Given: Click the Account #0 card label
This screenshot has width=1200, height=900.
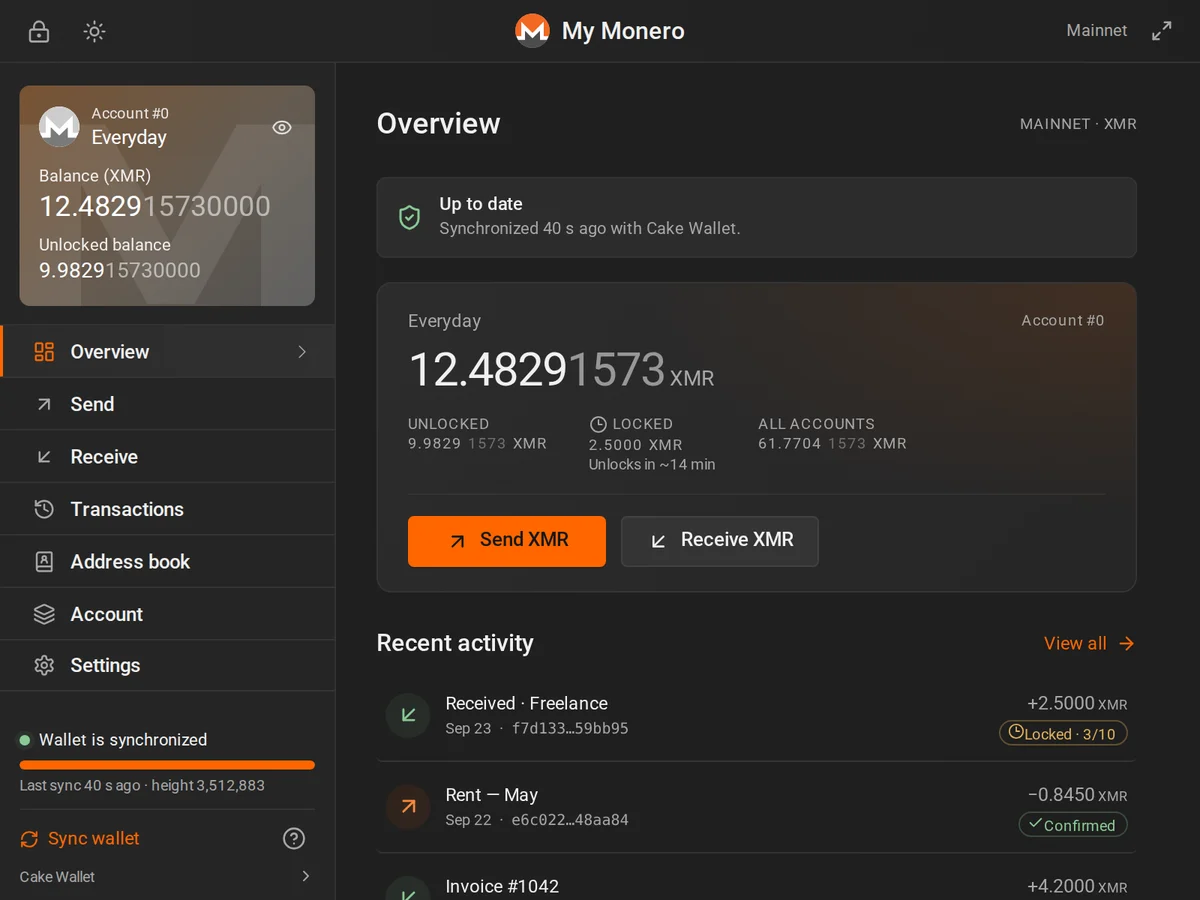Looking at the screenshot, I should coord(1063,321).
